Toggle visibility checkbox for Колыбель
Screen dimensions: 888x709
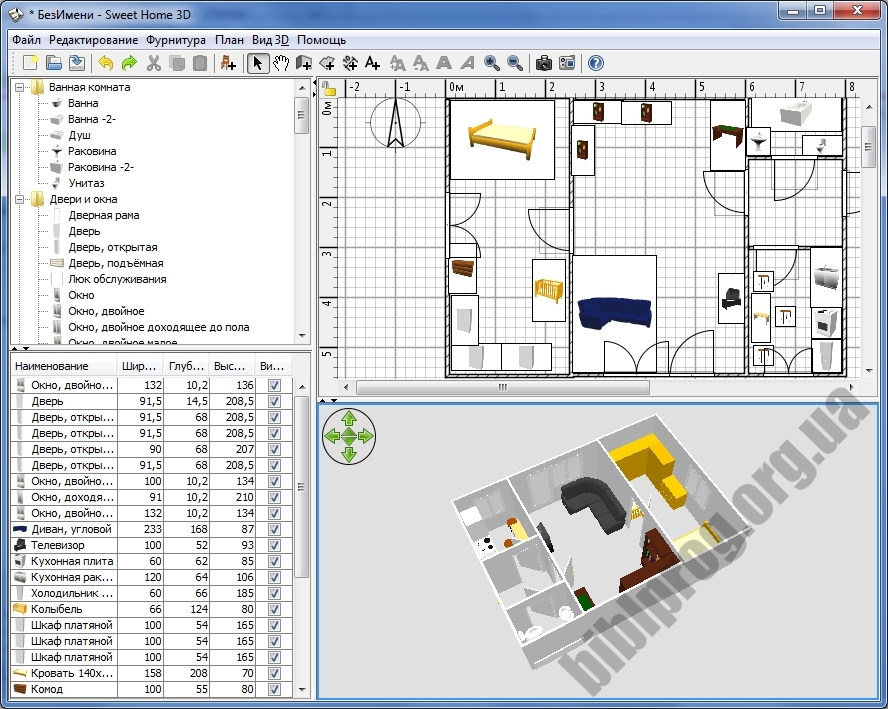point(274,609)
